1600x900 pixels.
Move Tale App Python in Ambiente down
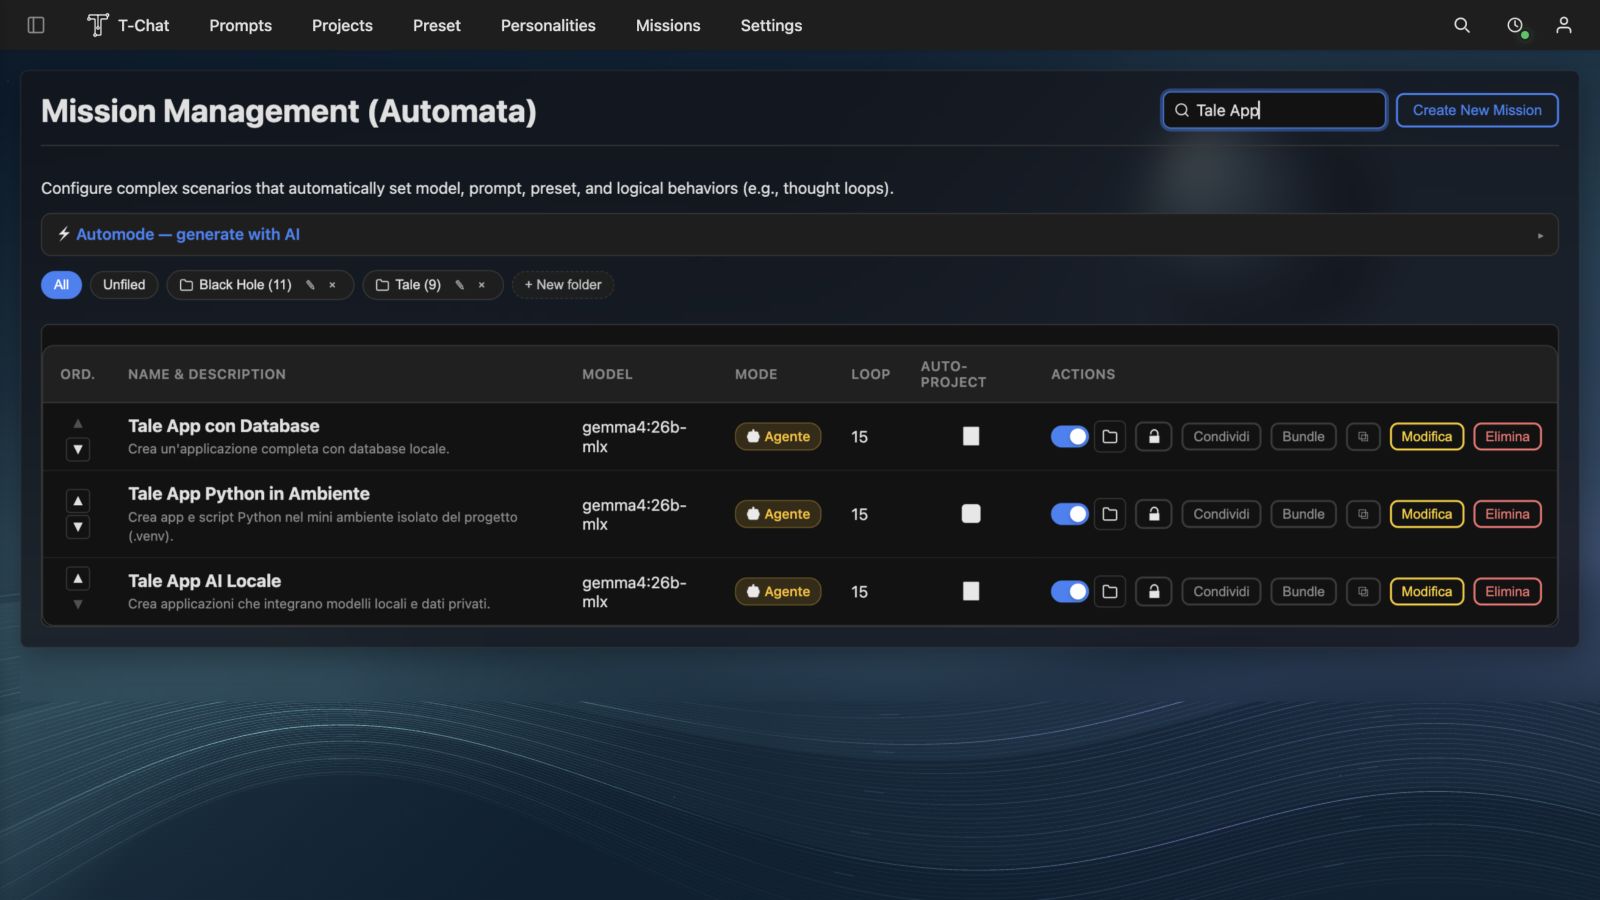tap(78, 527)
